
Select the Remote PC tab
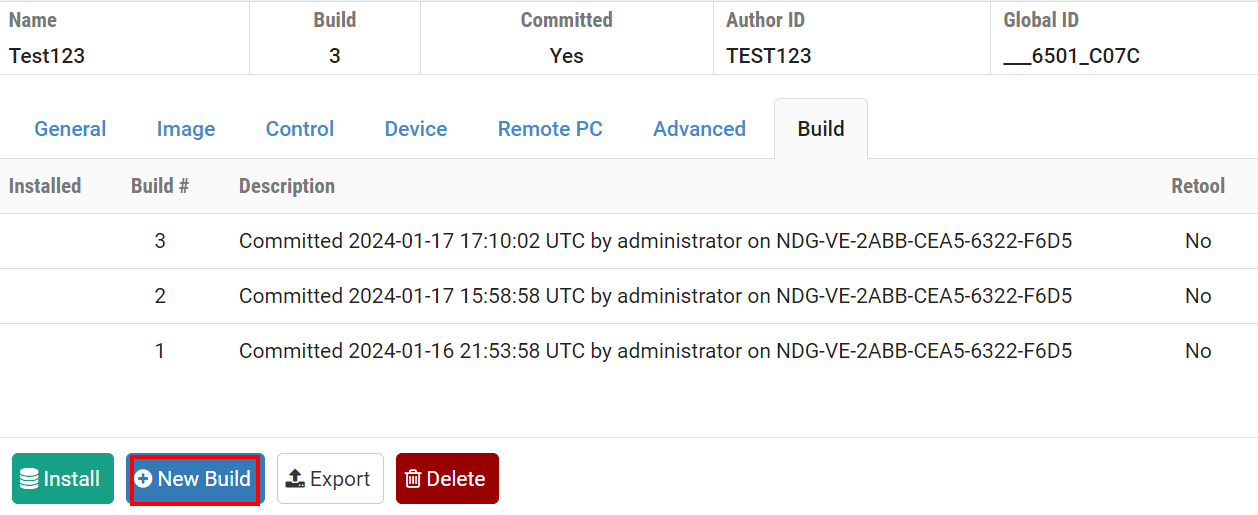[x=550, y=129]
